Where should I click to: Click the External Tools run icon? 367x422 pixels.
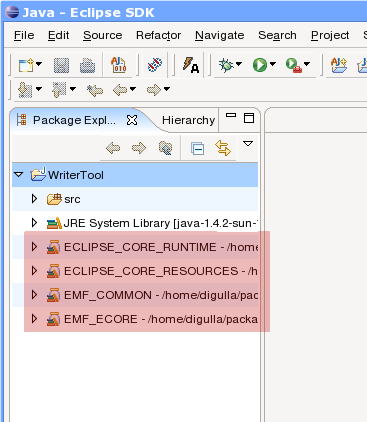(294, 65)
